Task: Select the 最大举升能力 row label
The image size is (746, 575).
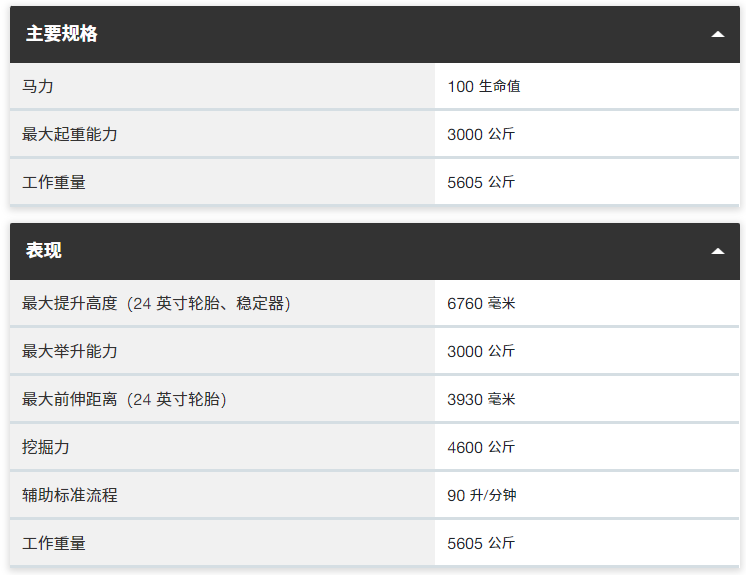Action: (x=70, y=351)
